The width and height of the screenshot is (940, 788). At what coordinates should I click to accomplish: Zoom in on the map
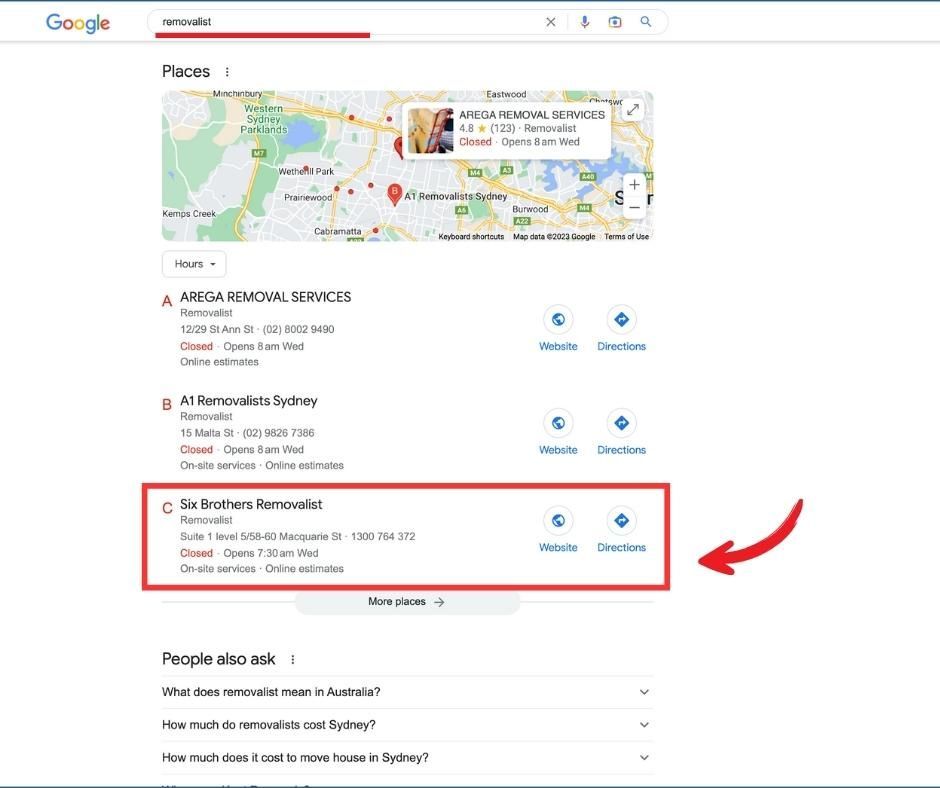tap(634, 186)
